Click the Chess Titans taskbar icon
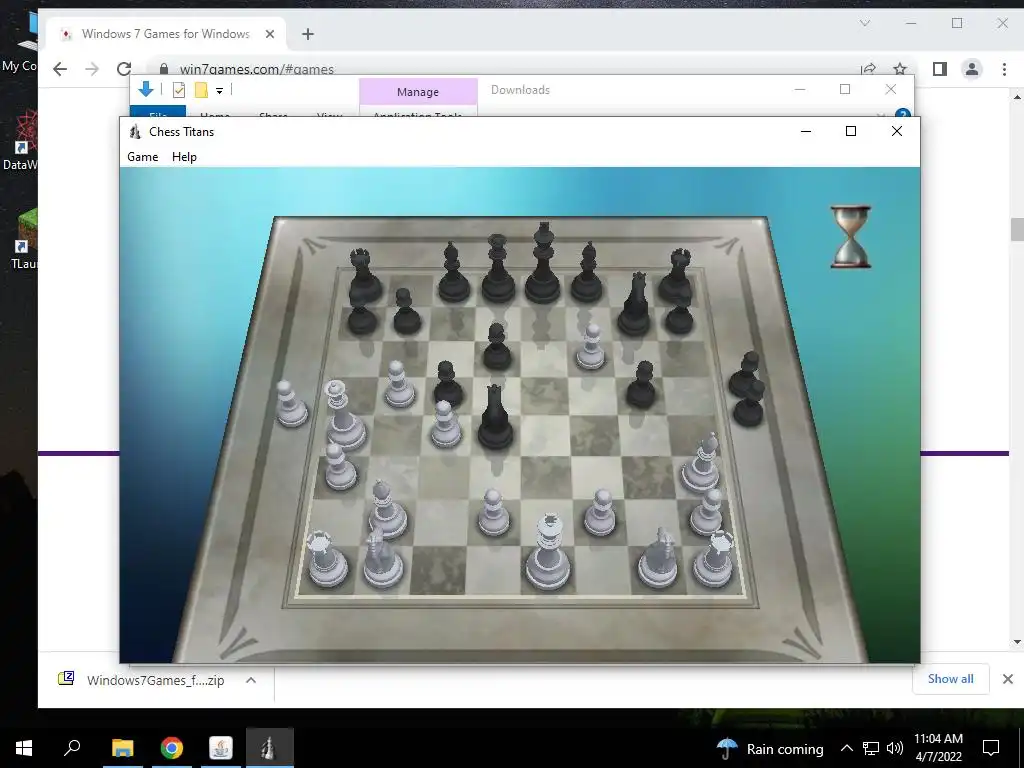Screen dimensions: 1024x768 coord(270,748)
